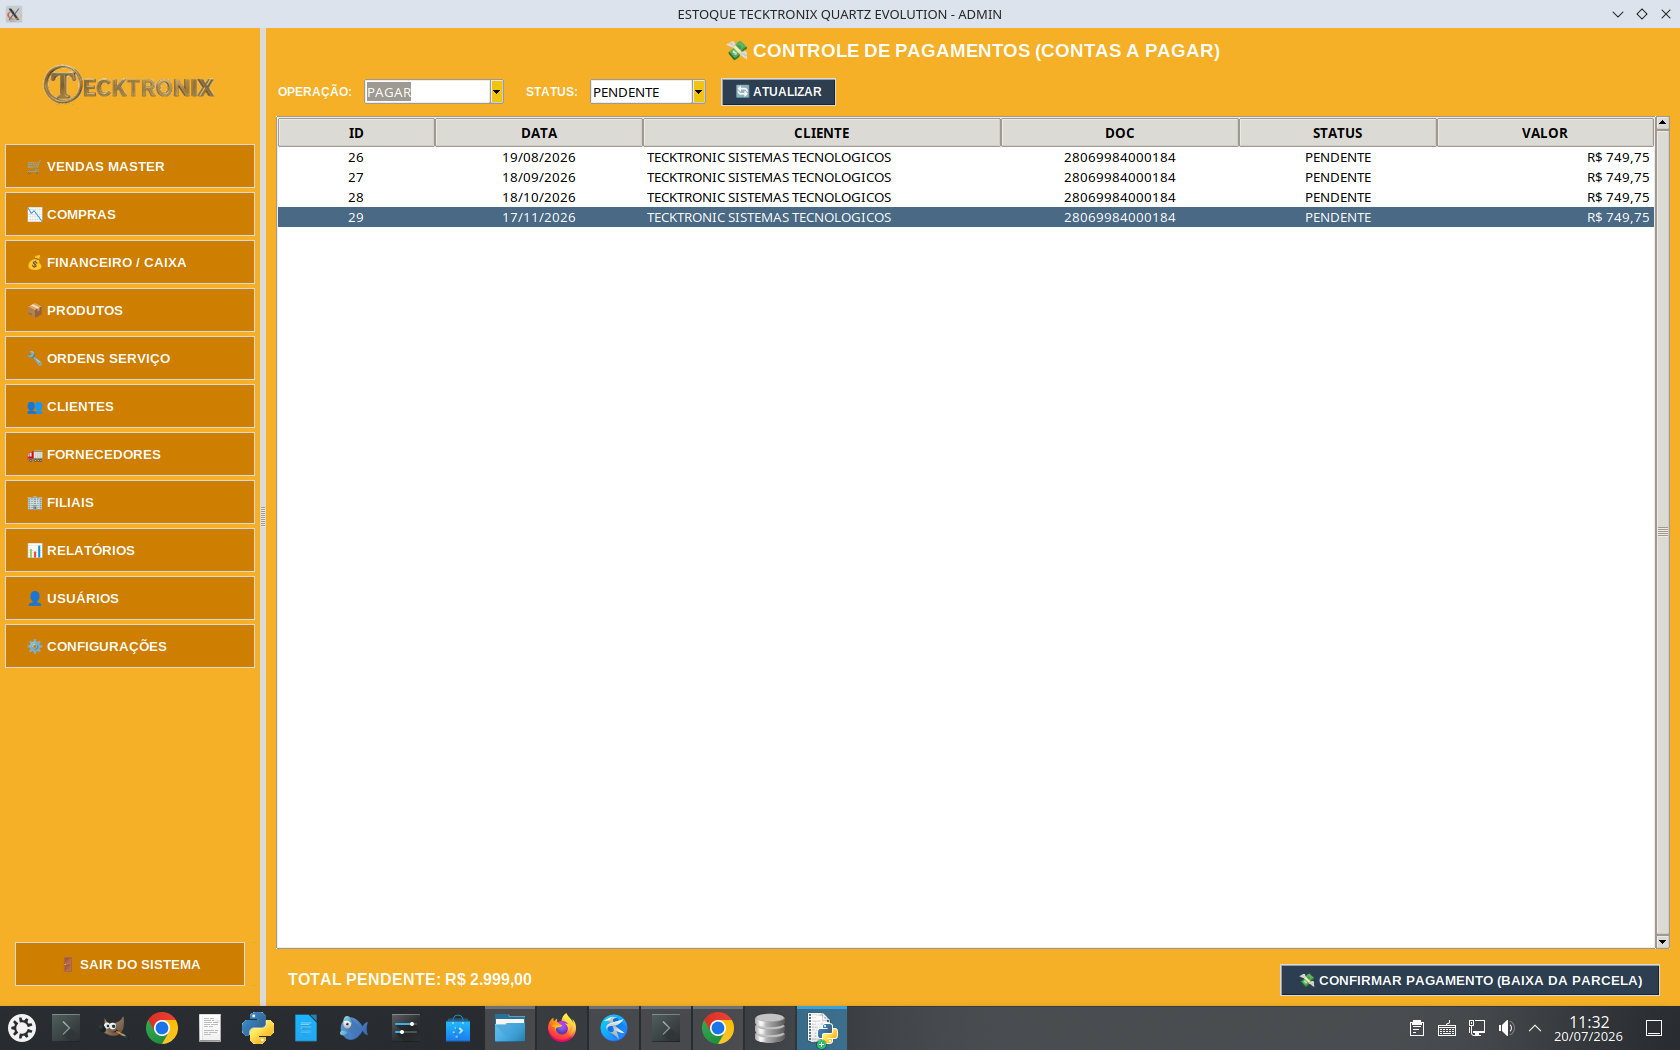This screenshot has height=1050, width=1680.
Task: Open the VENDAS MASTER section
Action: (x=130, y=166)
